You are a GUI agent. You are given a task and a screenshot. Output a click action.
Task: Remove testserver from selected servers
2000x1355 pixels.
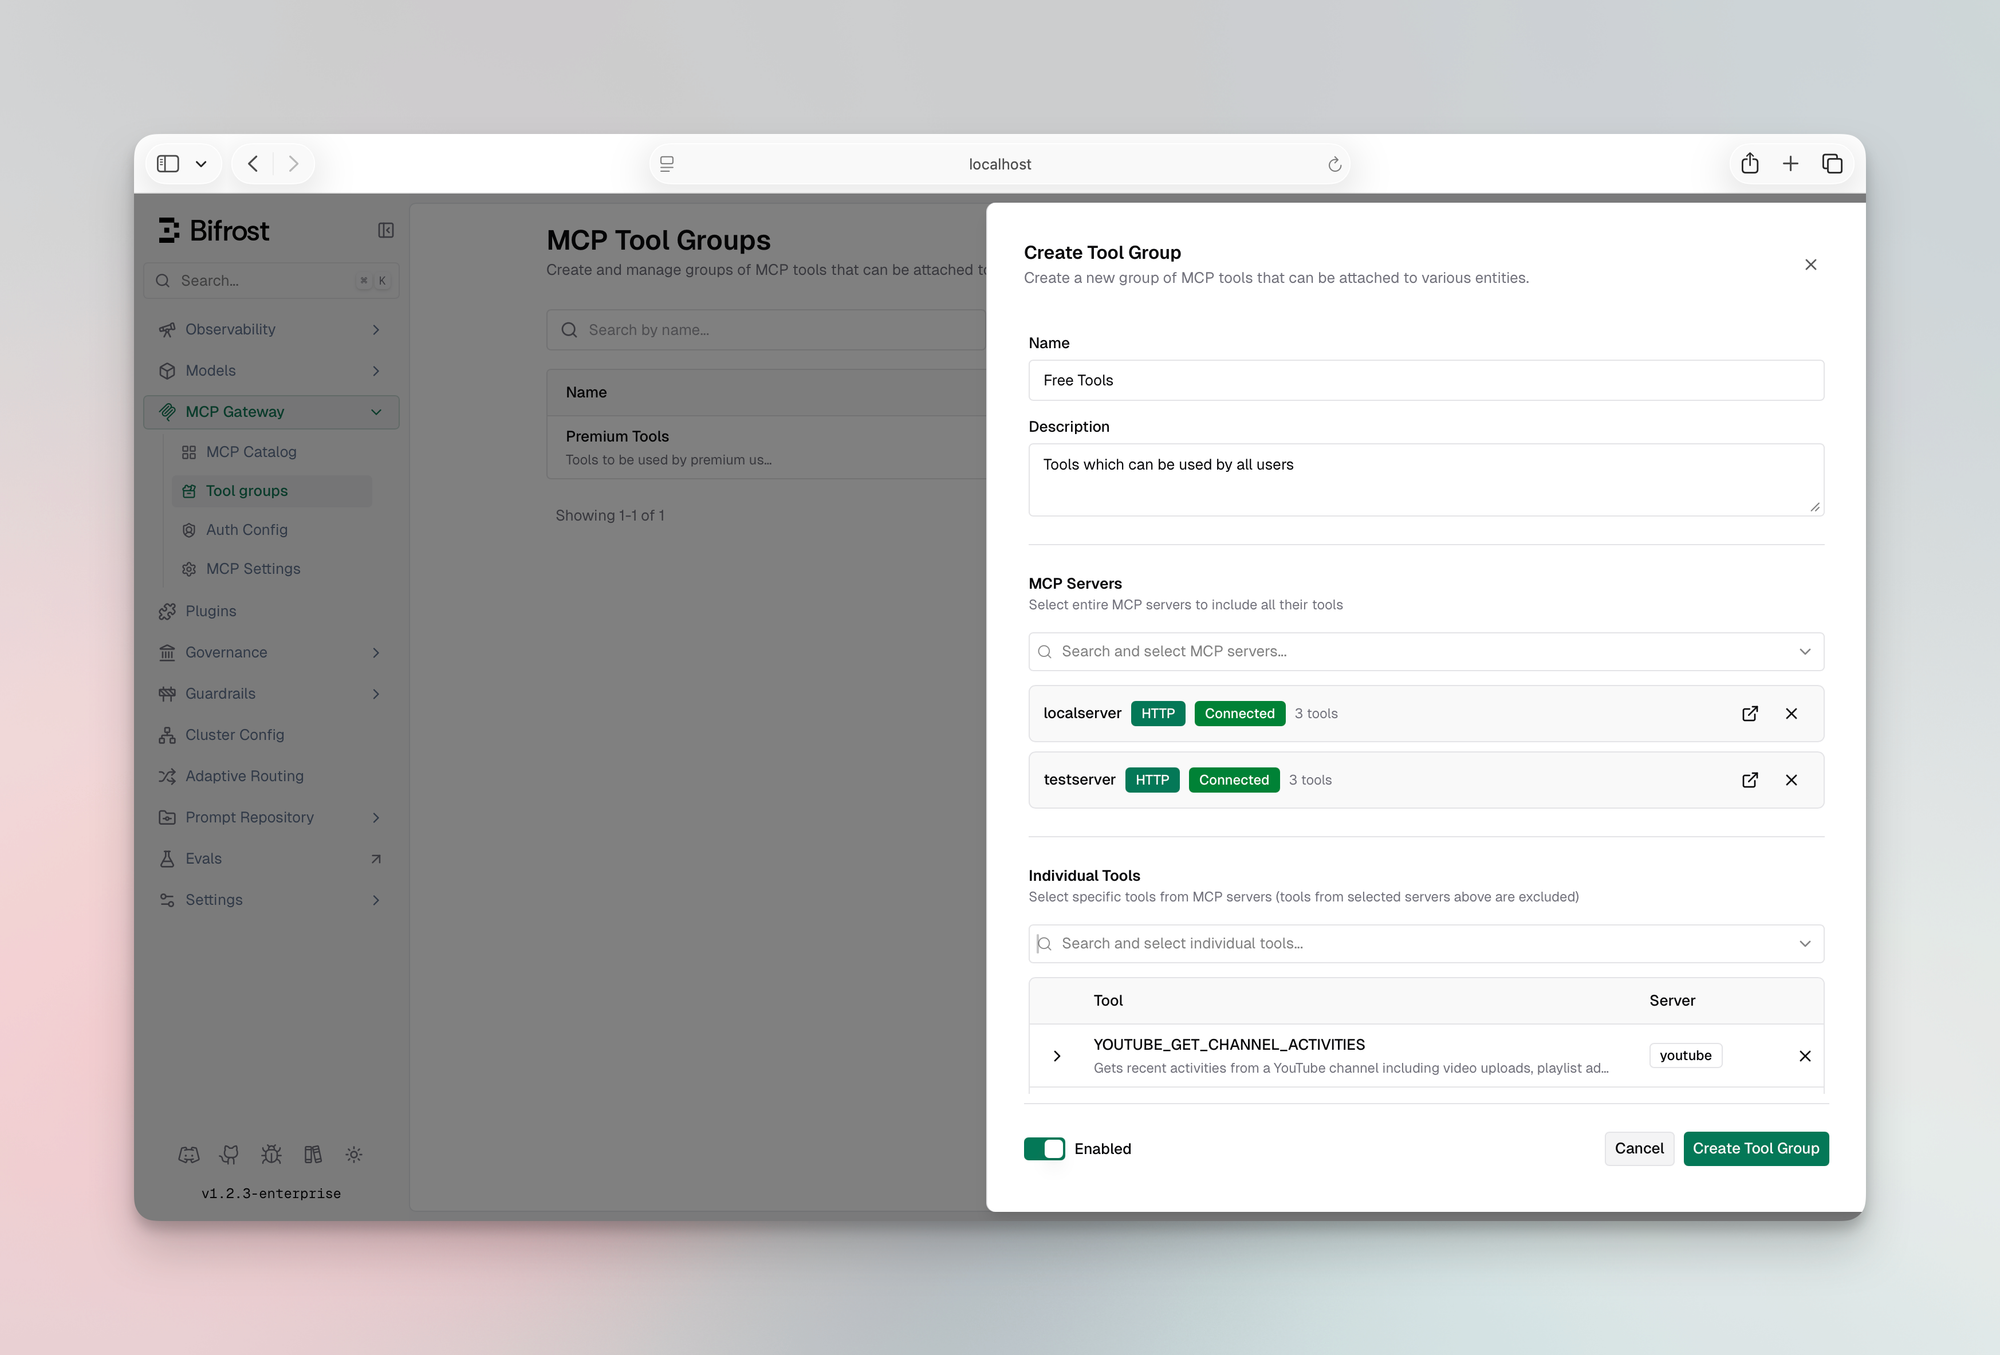tap(1791, 780)
